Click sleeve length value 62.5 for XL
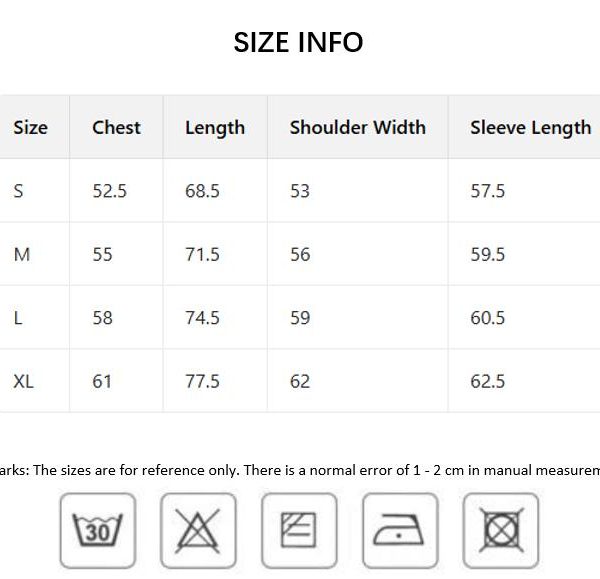 (488, 382)
